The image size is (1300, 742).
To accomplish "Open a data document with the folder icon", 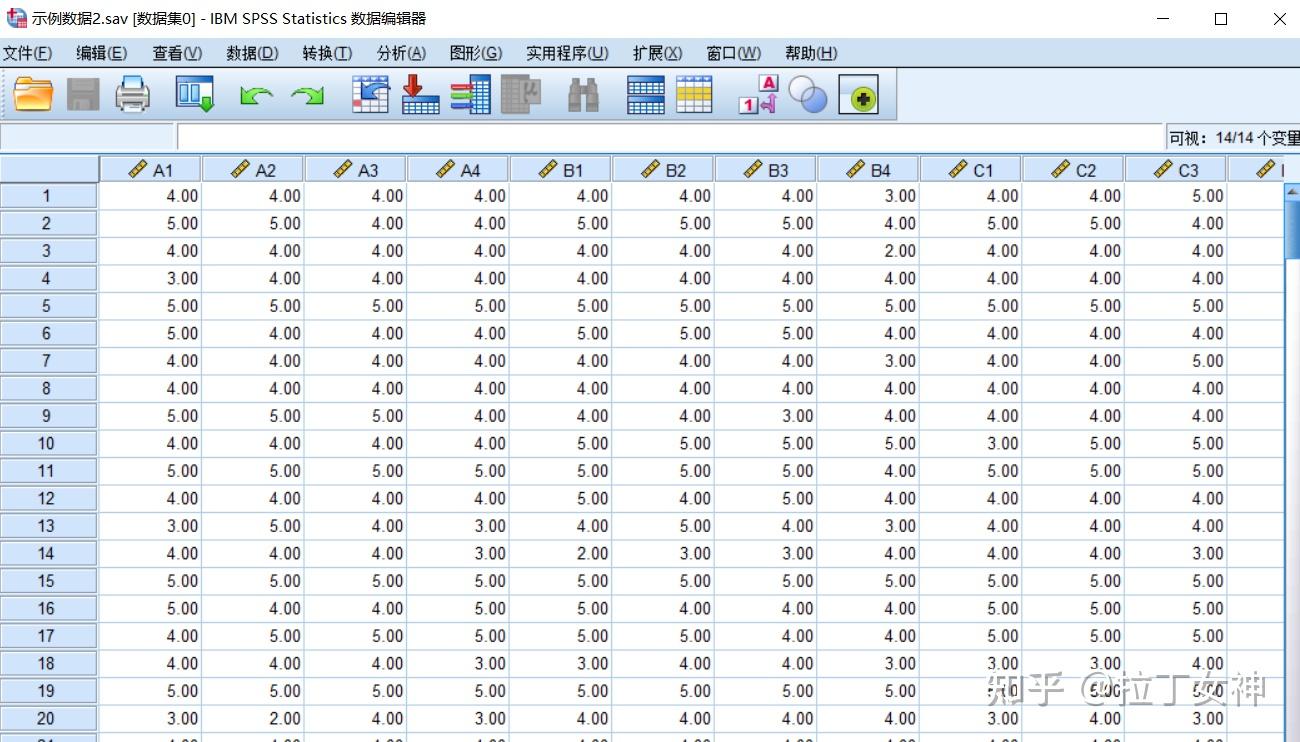I will pyautogui.click(x=33, y=95).
